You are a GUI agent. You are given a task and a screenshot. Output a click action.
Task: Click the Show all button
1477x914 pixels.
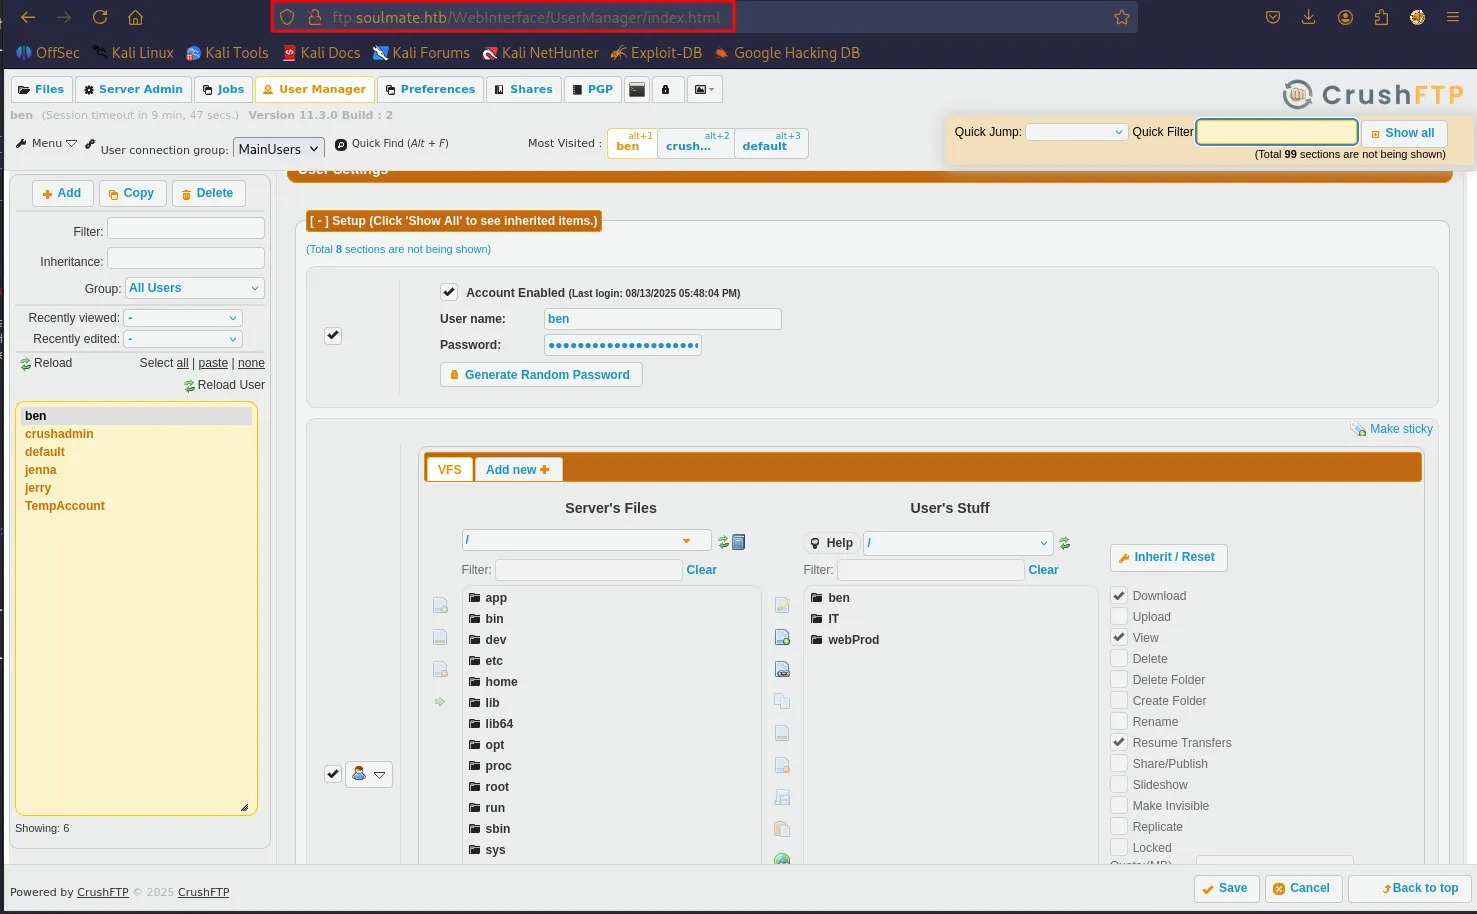click(1403, 133)
